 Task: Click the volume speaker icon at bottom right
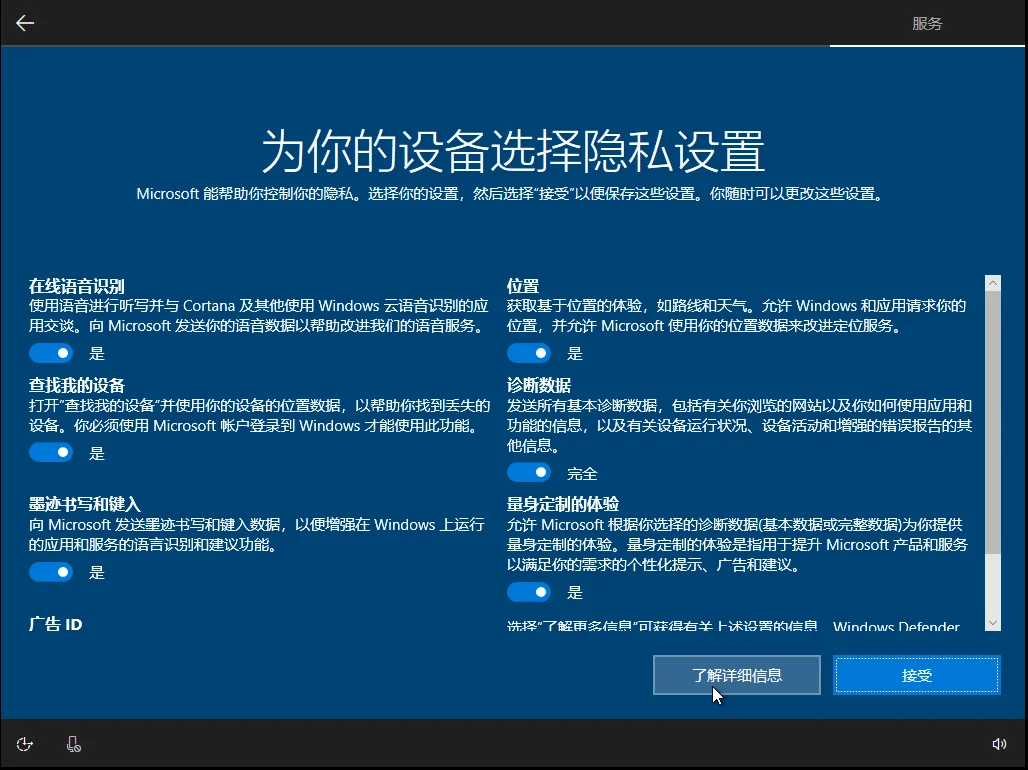point(999,744)
